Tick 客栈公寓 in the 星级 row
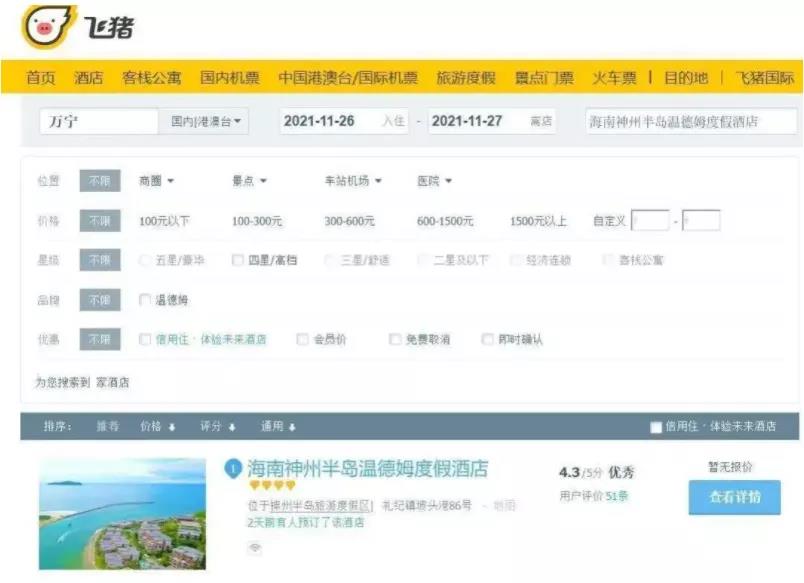The image size is (804, 583). (608, 260)
